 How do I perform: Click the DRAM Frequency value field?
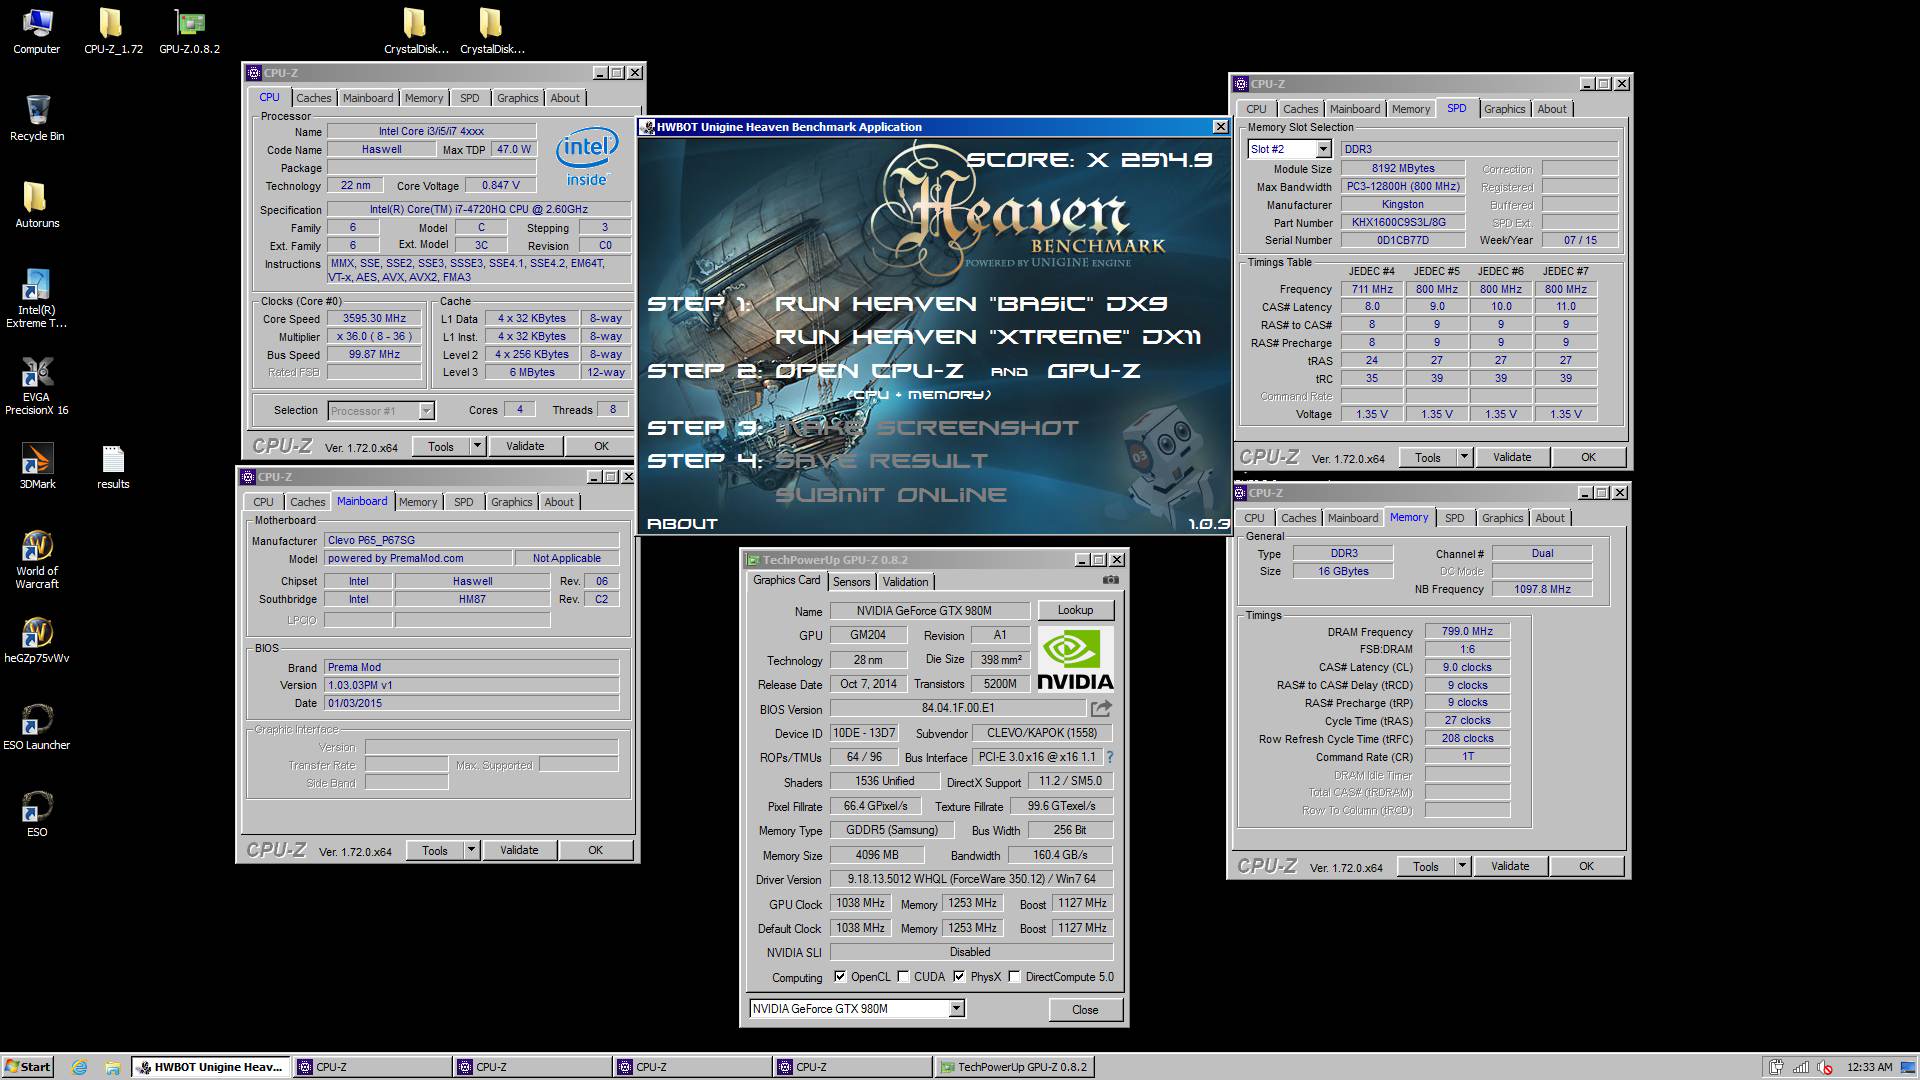(x=1467, y=632)
